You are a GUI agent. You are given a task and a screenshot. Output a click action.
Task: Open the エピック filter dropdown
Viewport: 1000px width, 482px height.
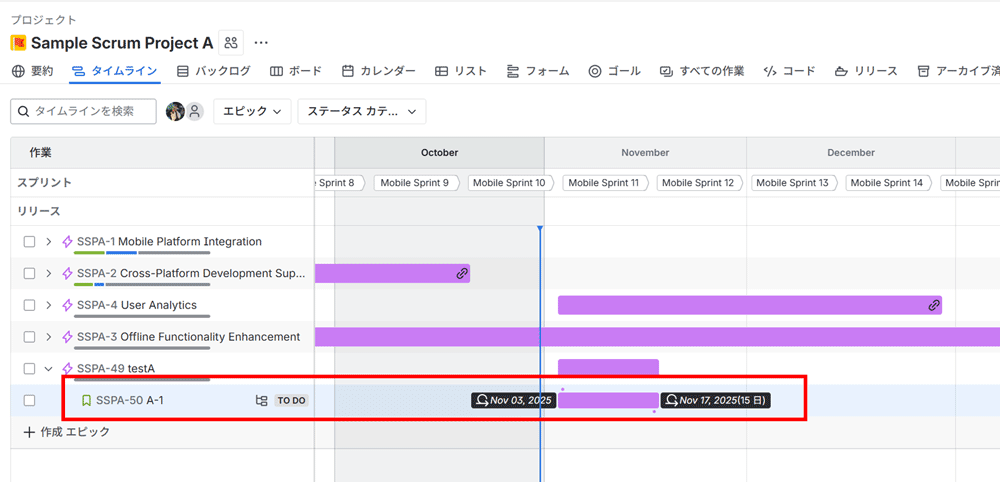252,112
